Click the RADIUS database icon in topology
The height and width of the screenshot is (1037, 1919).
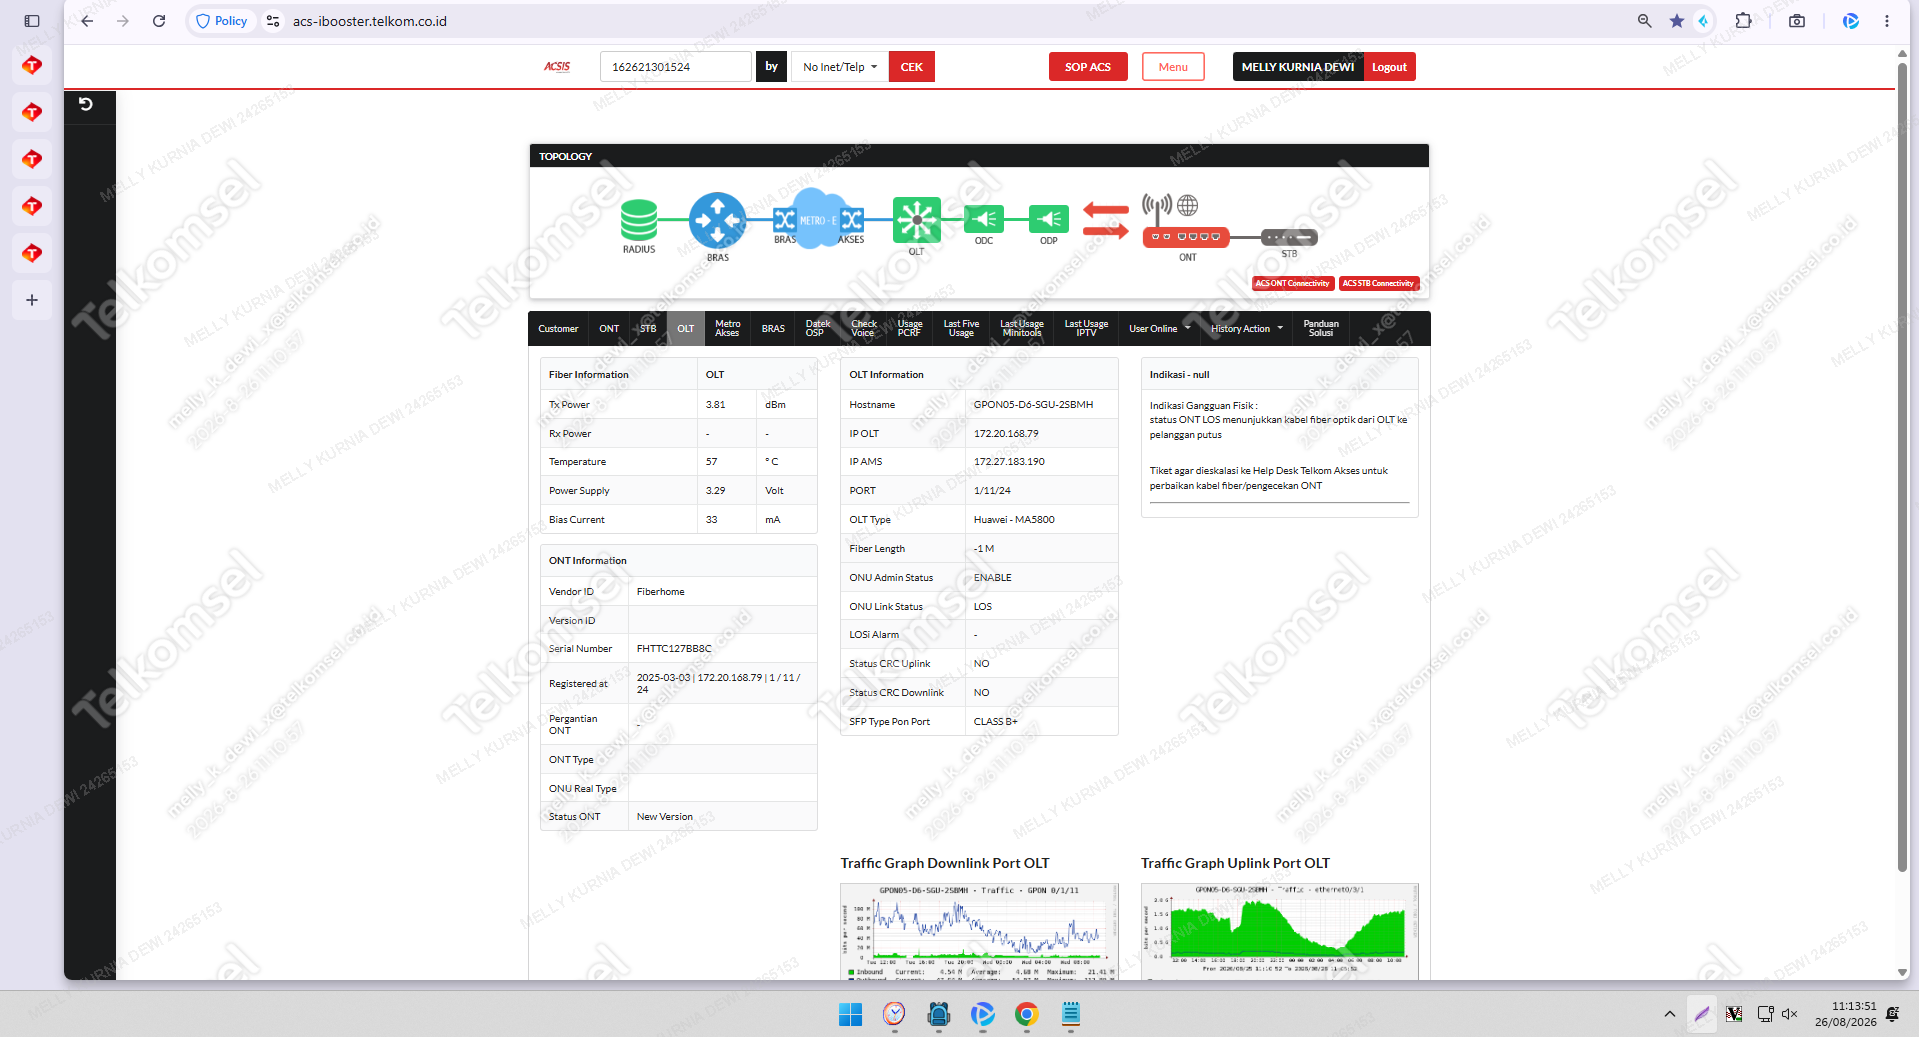tap(639, 220)
